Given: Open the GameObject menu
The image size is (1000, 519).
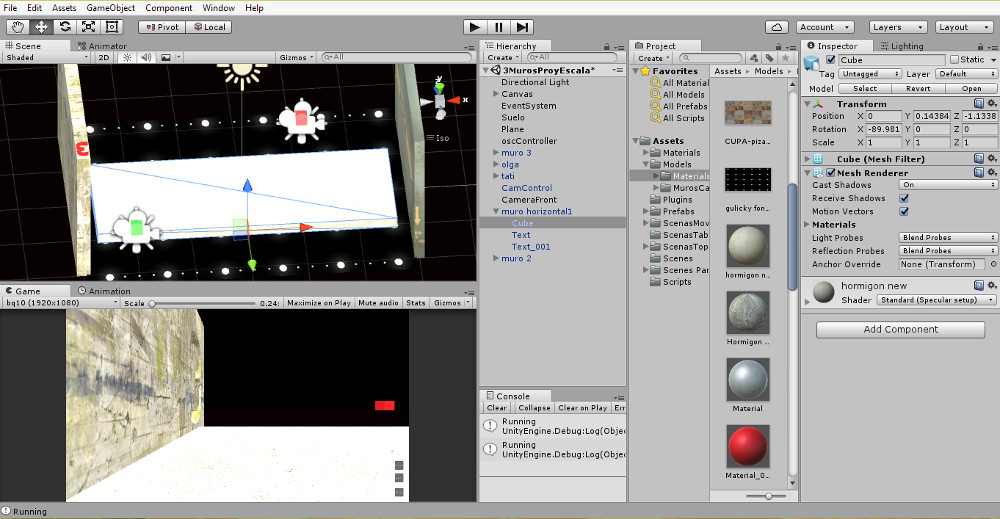Looking at the screenshot, I should tap(110, 8).
